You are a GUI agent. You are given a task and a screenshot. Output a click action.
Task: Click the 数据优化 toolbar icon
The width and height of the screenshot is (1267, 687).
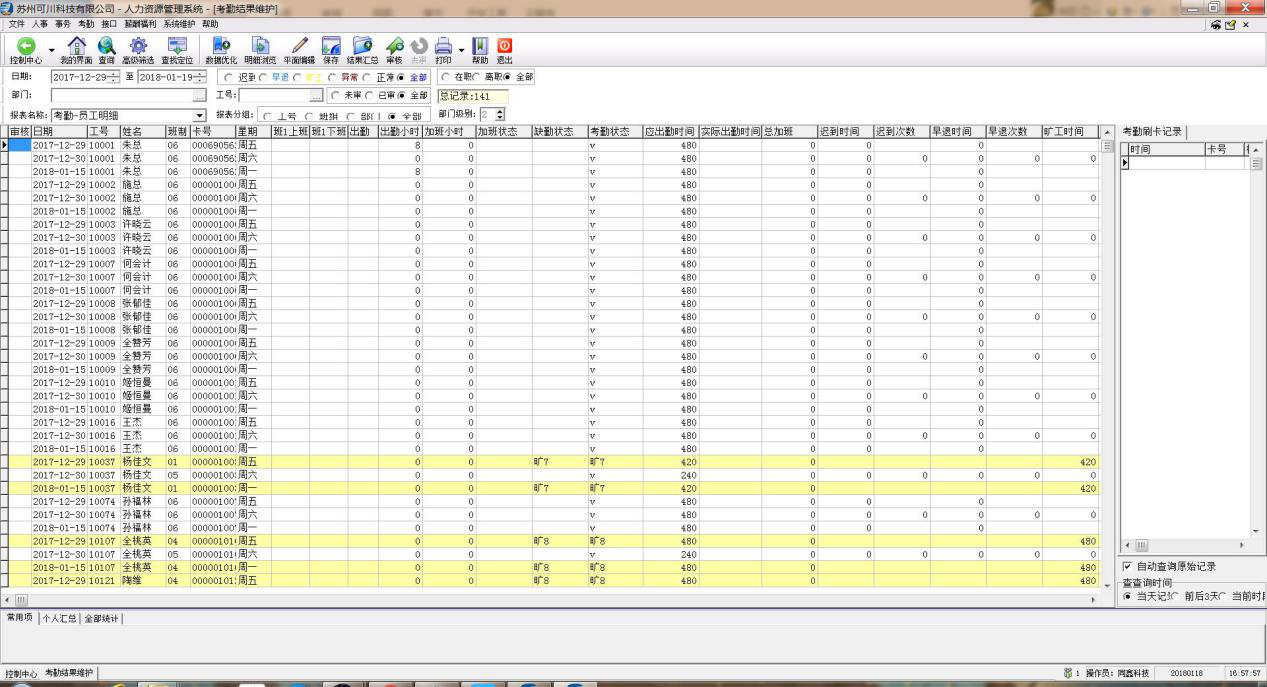tap(220, 46)
